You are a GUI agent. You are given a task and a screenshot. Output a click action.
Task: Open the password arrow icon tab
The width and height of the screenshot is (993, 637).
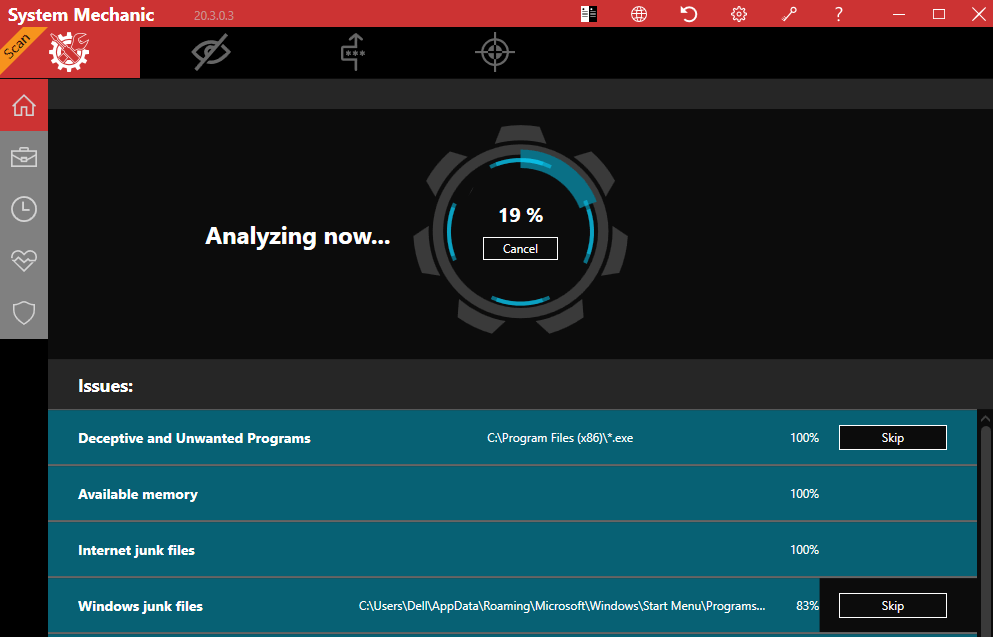pos(352,52)
